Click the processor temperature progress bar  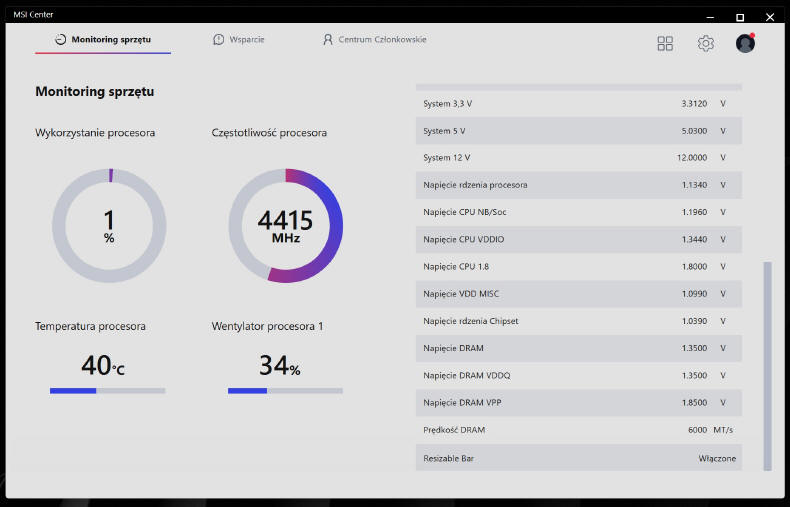[108, 391]
